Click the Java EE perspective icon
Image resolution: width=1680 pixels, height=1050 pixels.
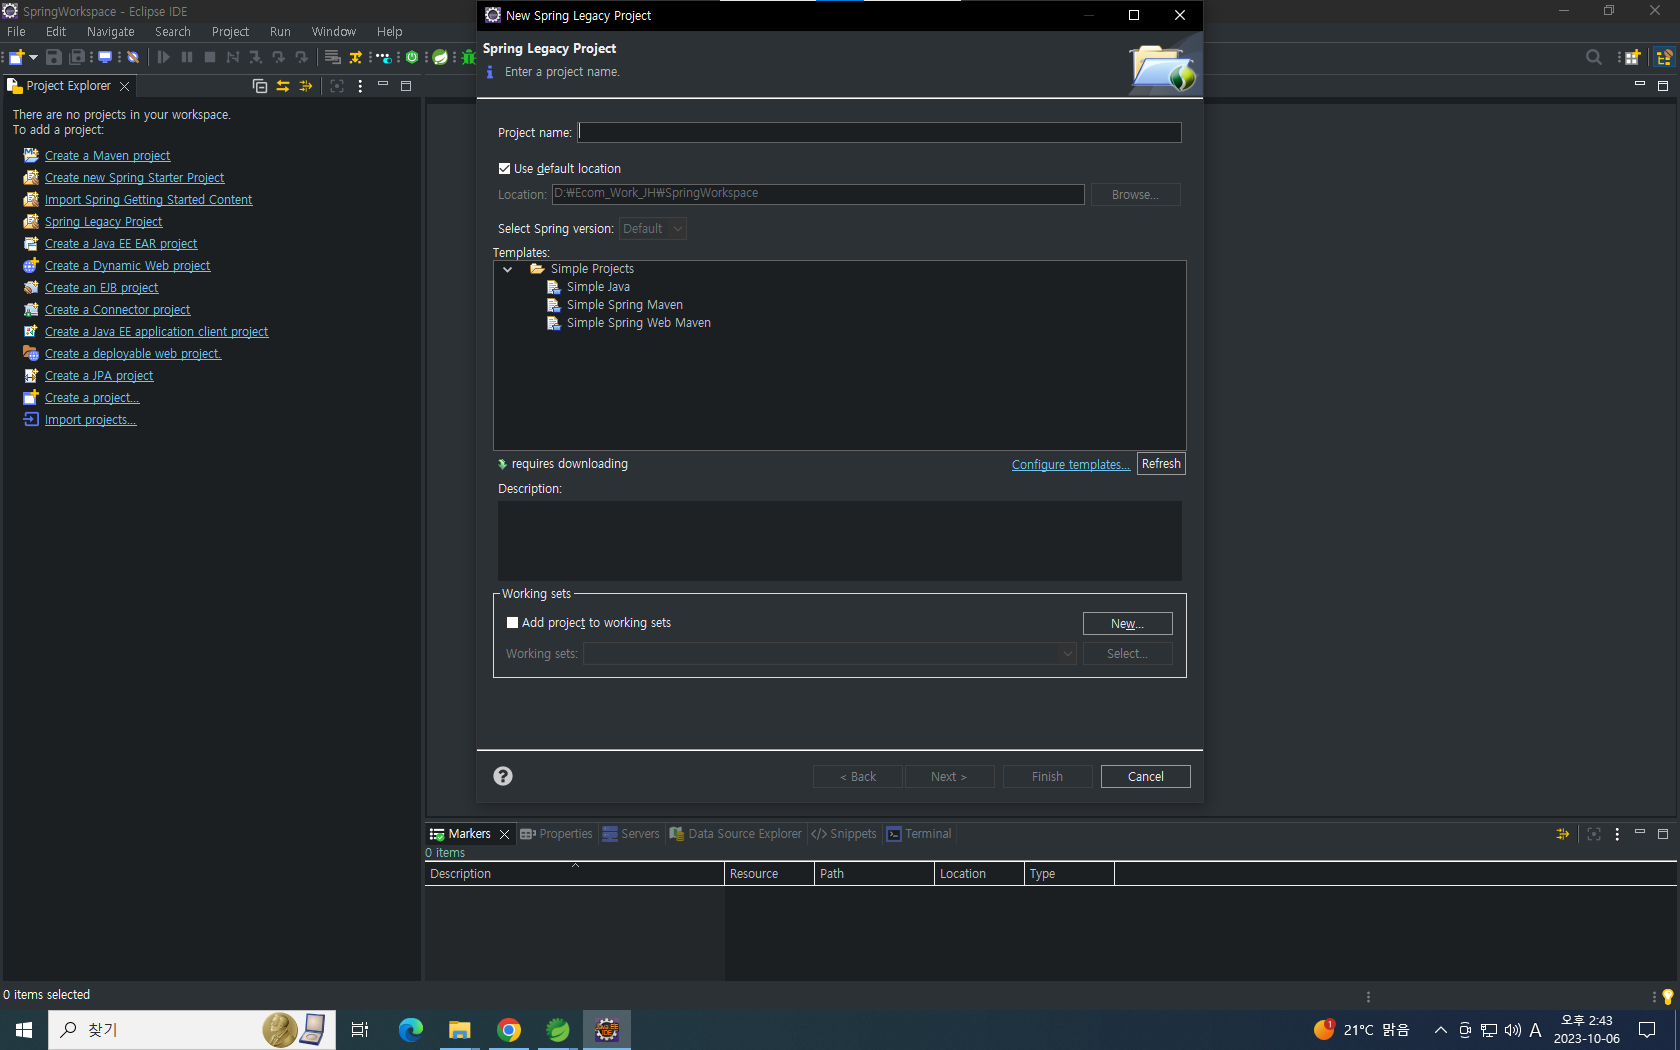click(x=1665, y=57)
